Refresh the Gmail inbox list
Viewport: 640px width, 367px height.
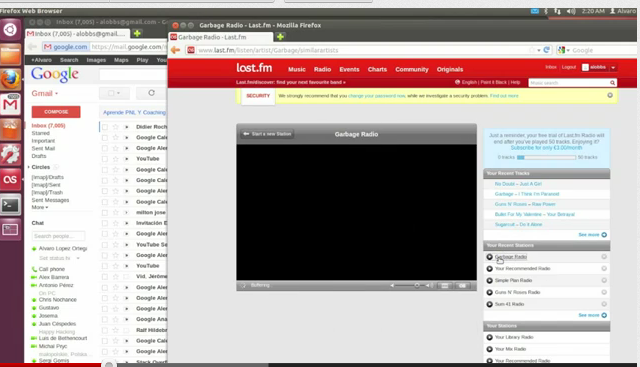pos(151,93)
